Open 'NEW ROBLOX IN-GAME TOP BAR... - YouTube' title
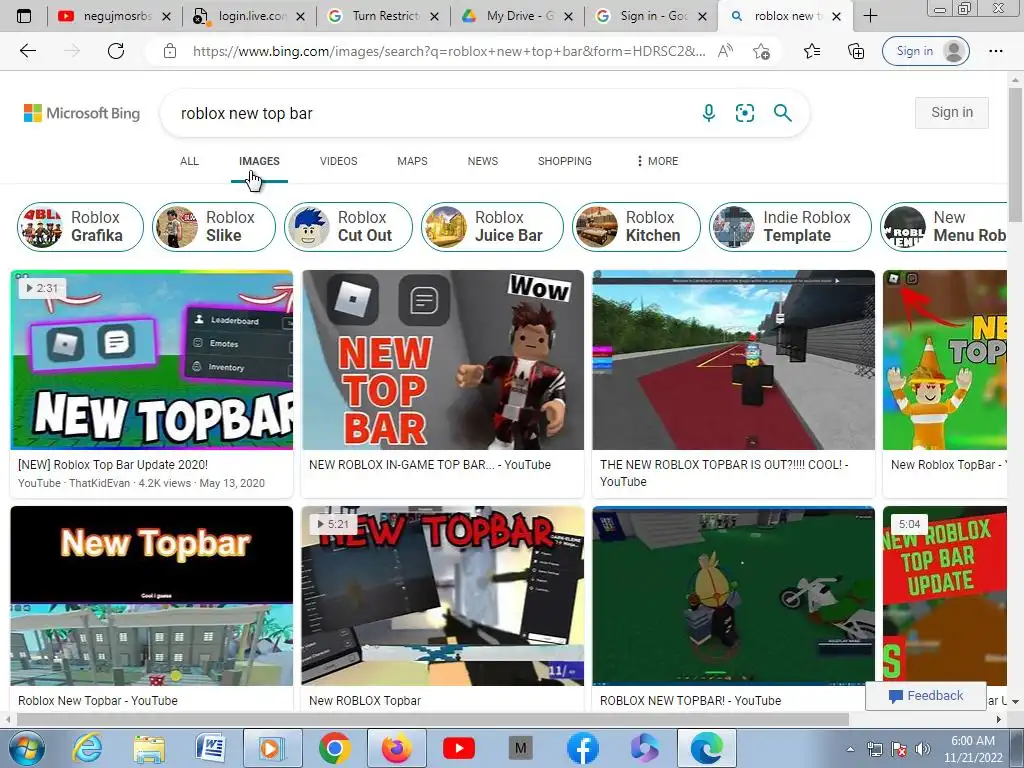The image size is (1024, 768). pyautogui.click(x=430, y=464)
